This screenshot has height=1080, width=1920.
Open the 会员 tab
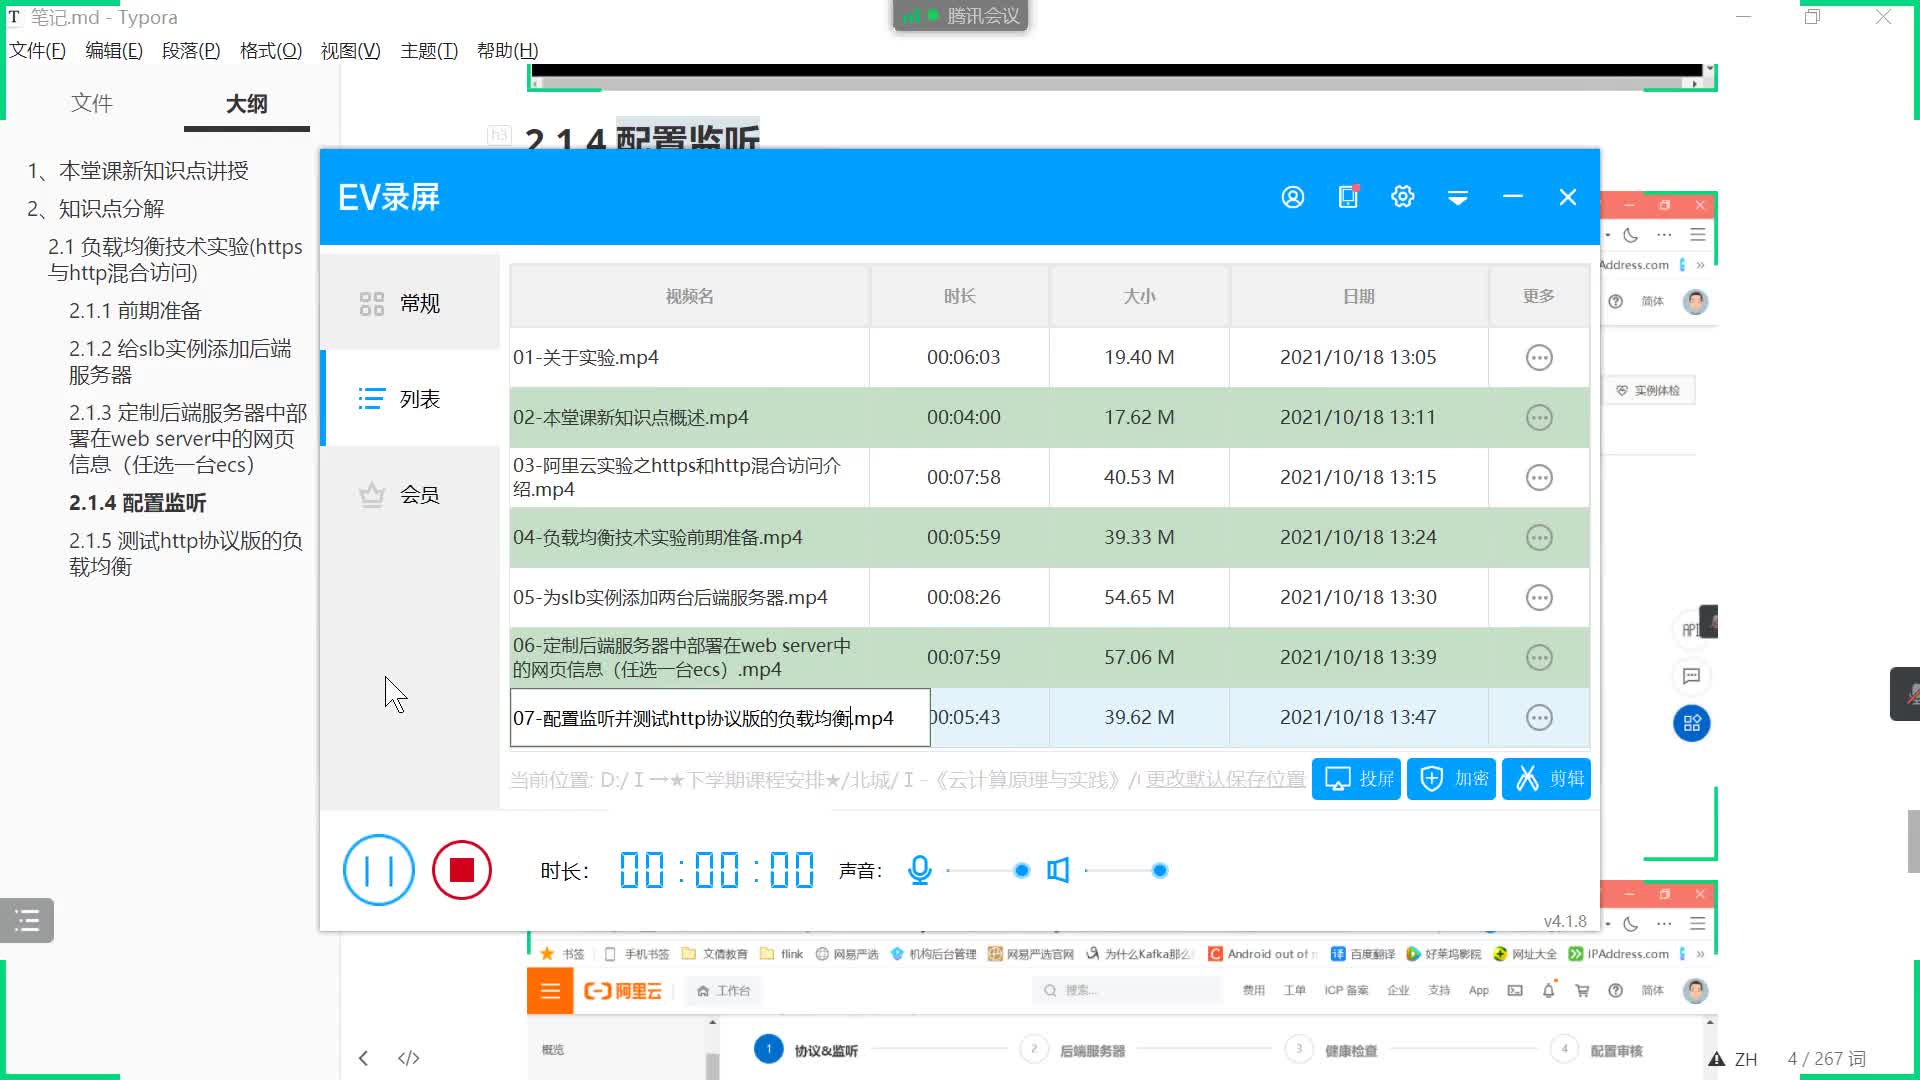click(x=410, y=494)
